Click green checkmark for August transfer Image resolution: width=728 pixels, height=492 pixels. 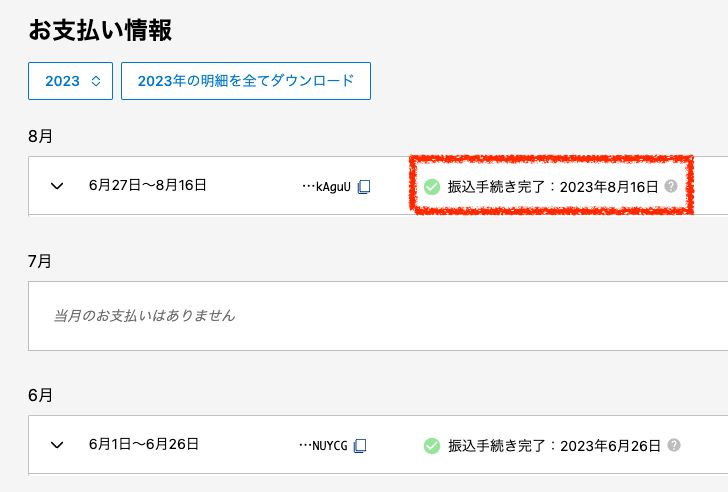[x=432, y=187]
